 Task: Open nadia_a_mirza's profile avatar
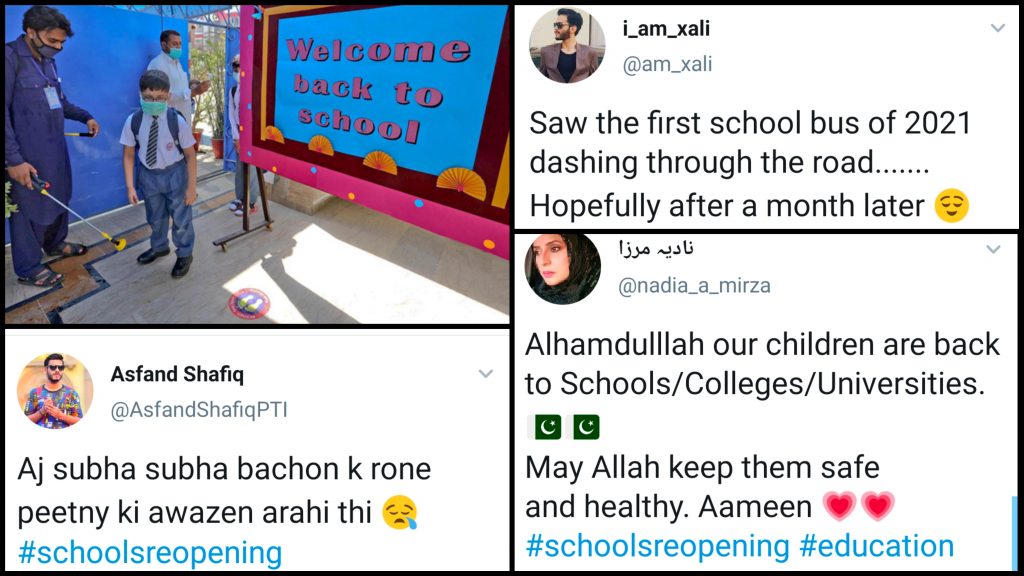tap(563, 268)
